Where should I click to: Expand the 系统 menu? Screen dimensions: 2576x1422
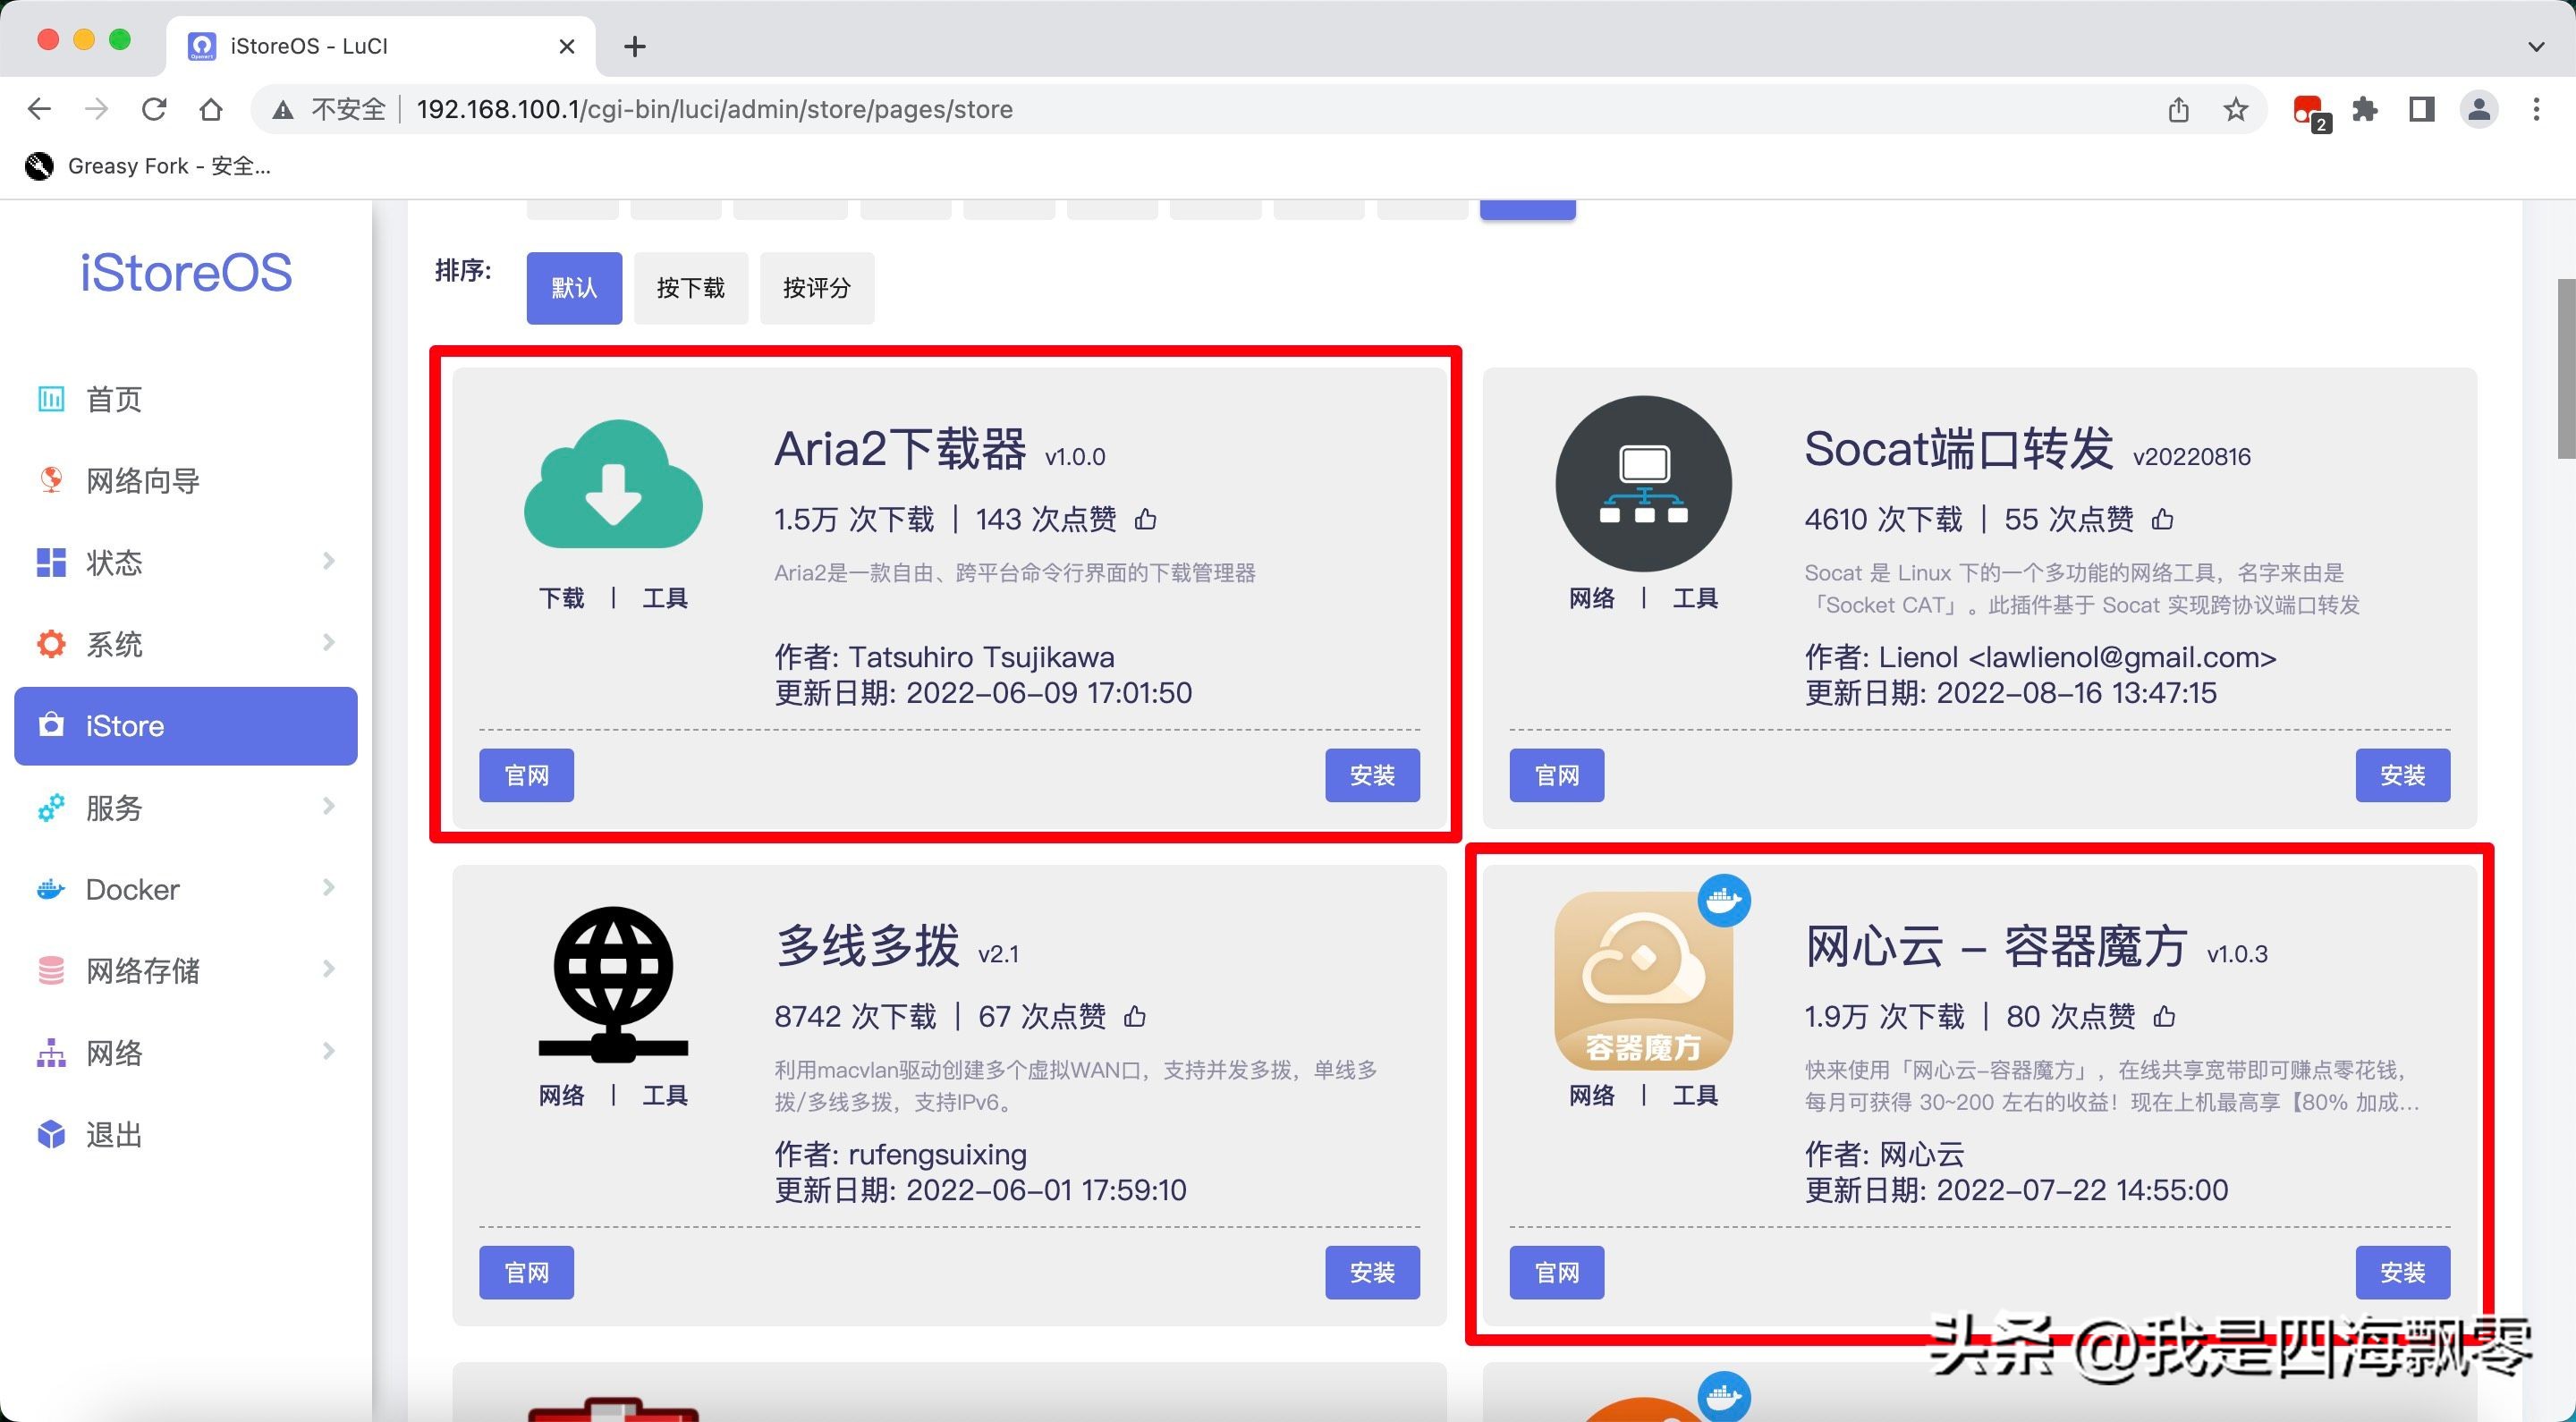(330, 643)
